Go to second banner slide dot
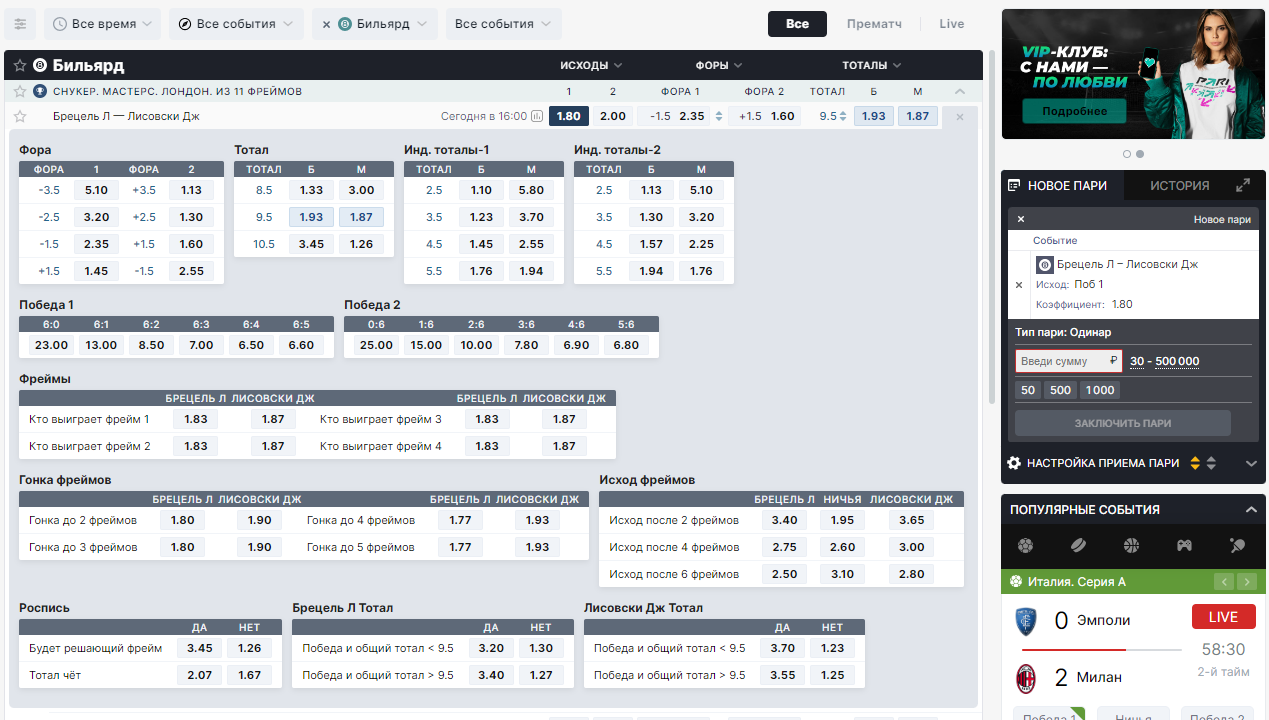 (x=1140, y=154)
